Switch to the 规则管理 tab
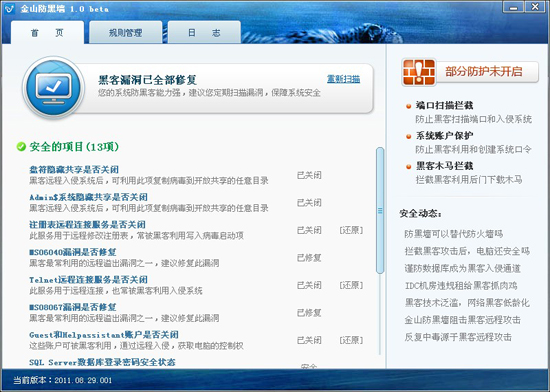 (126, 33)
